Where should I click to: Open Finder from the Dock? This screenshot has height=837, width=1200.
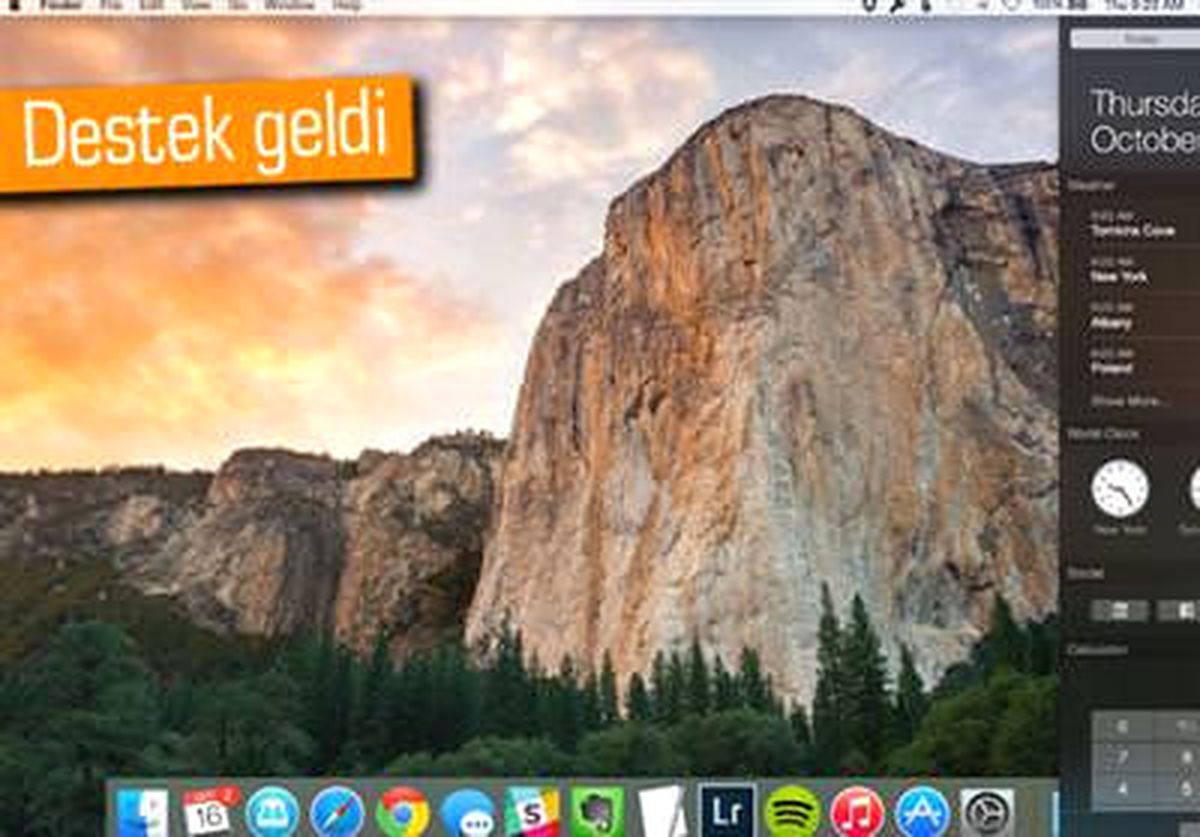tap(142, 812)
